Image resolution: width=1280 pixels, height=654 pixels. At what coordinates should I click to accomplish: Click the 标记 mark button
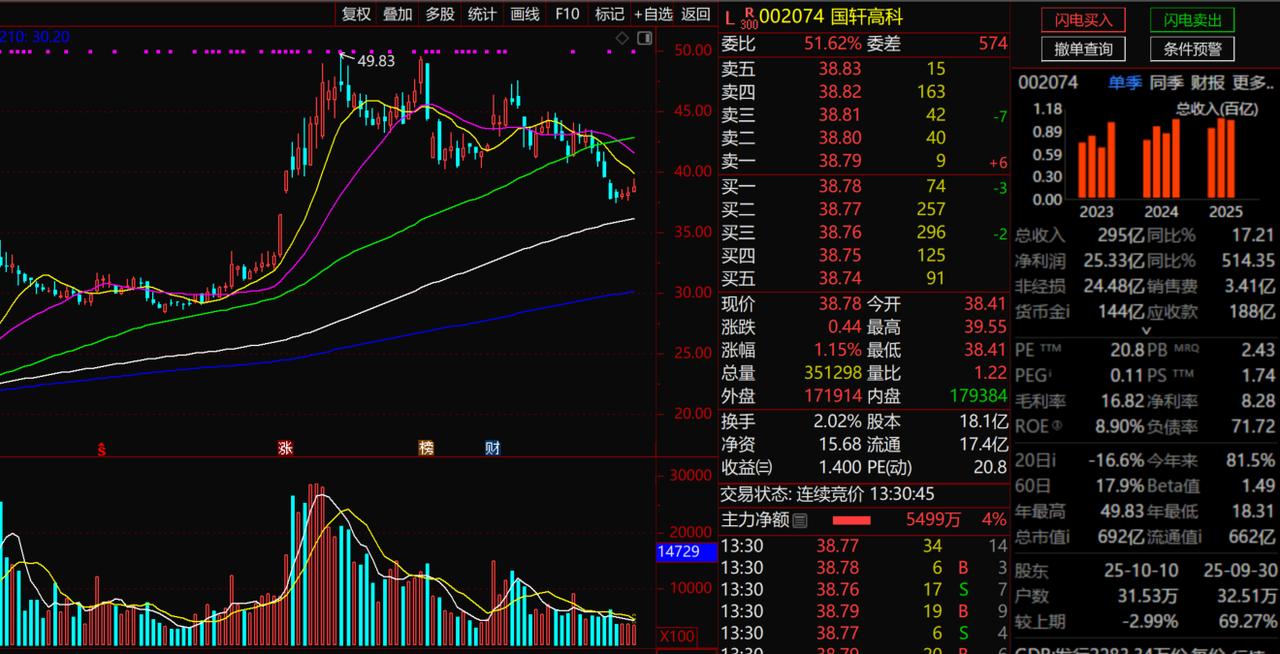coord(609,14)
